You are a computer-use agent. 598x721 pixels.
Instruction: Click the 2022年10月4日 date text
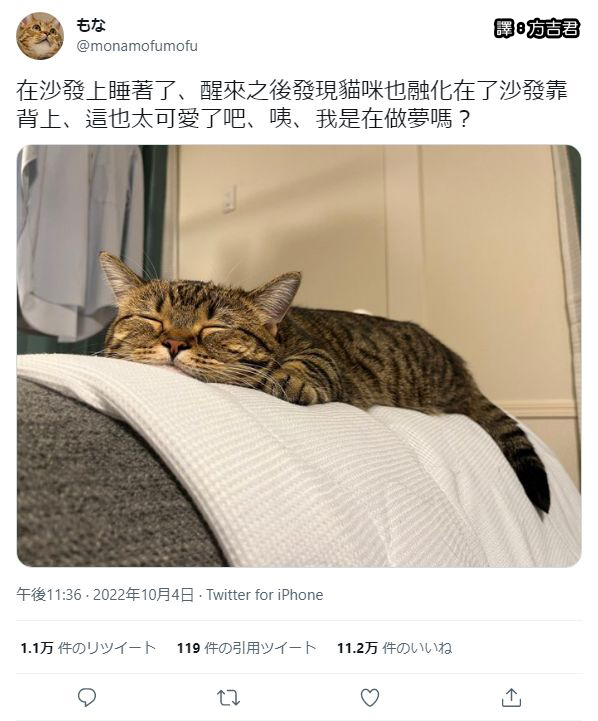(143, 595)
